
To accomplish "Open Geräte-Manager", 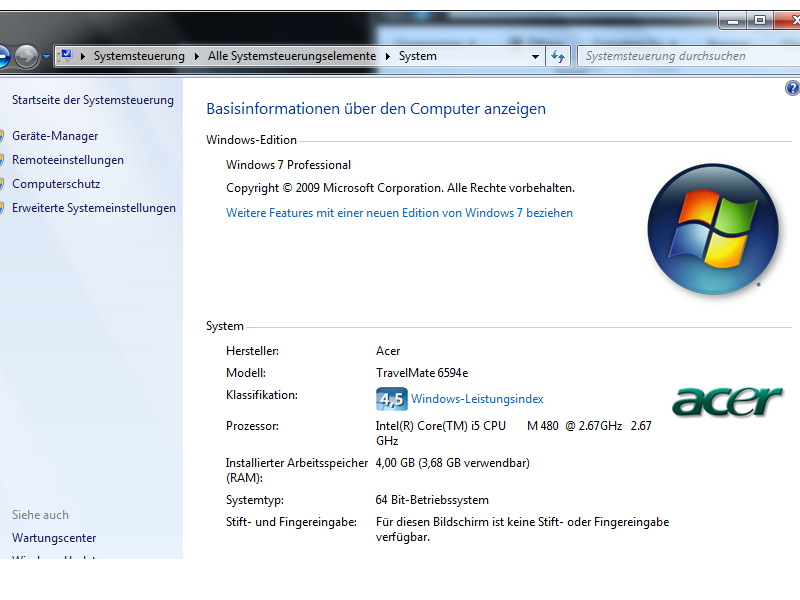I will (55, 136).
